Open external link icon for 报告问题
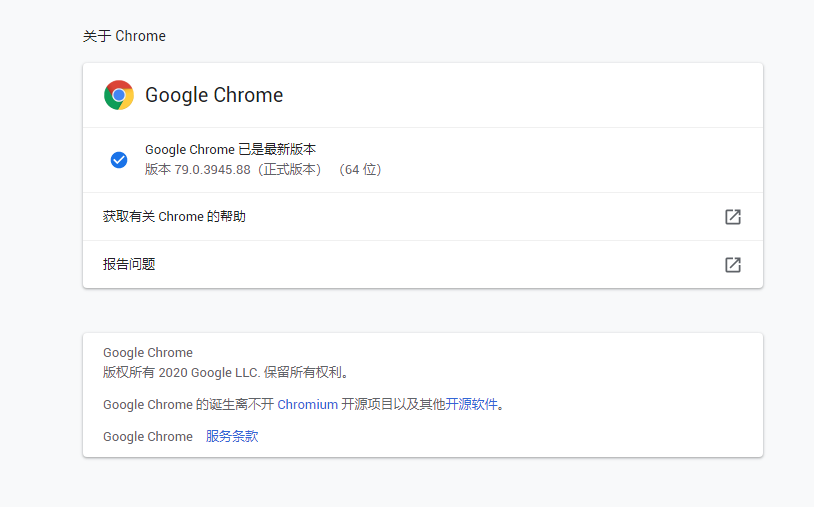This screenshot has width=814, height=507. point(732,265)
